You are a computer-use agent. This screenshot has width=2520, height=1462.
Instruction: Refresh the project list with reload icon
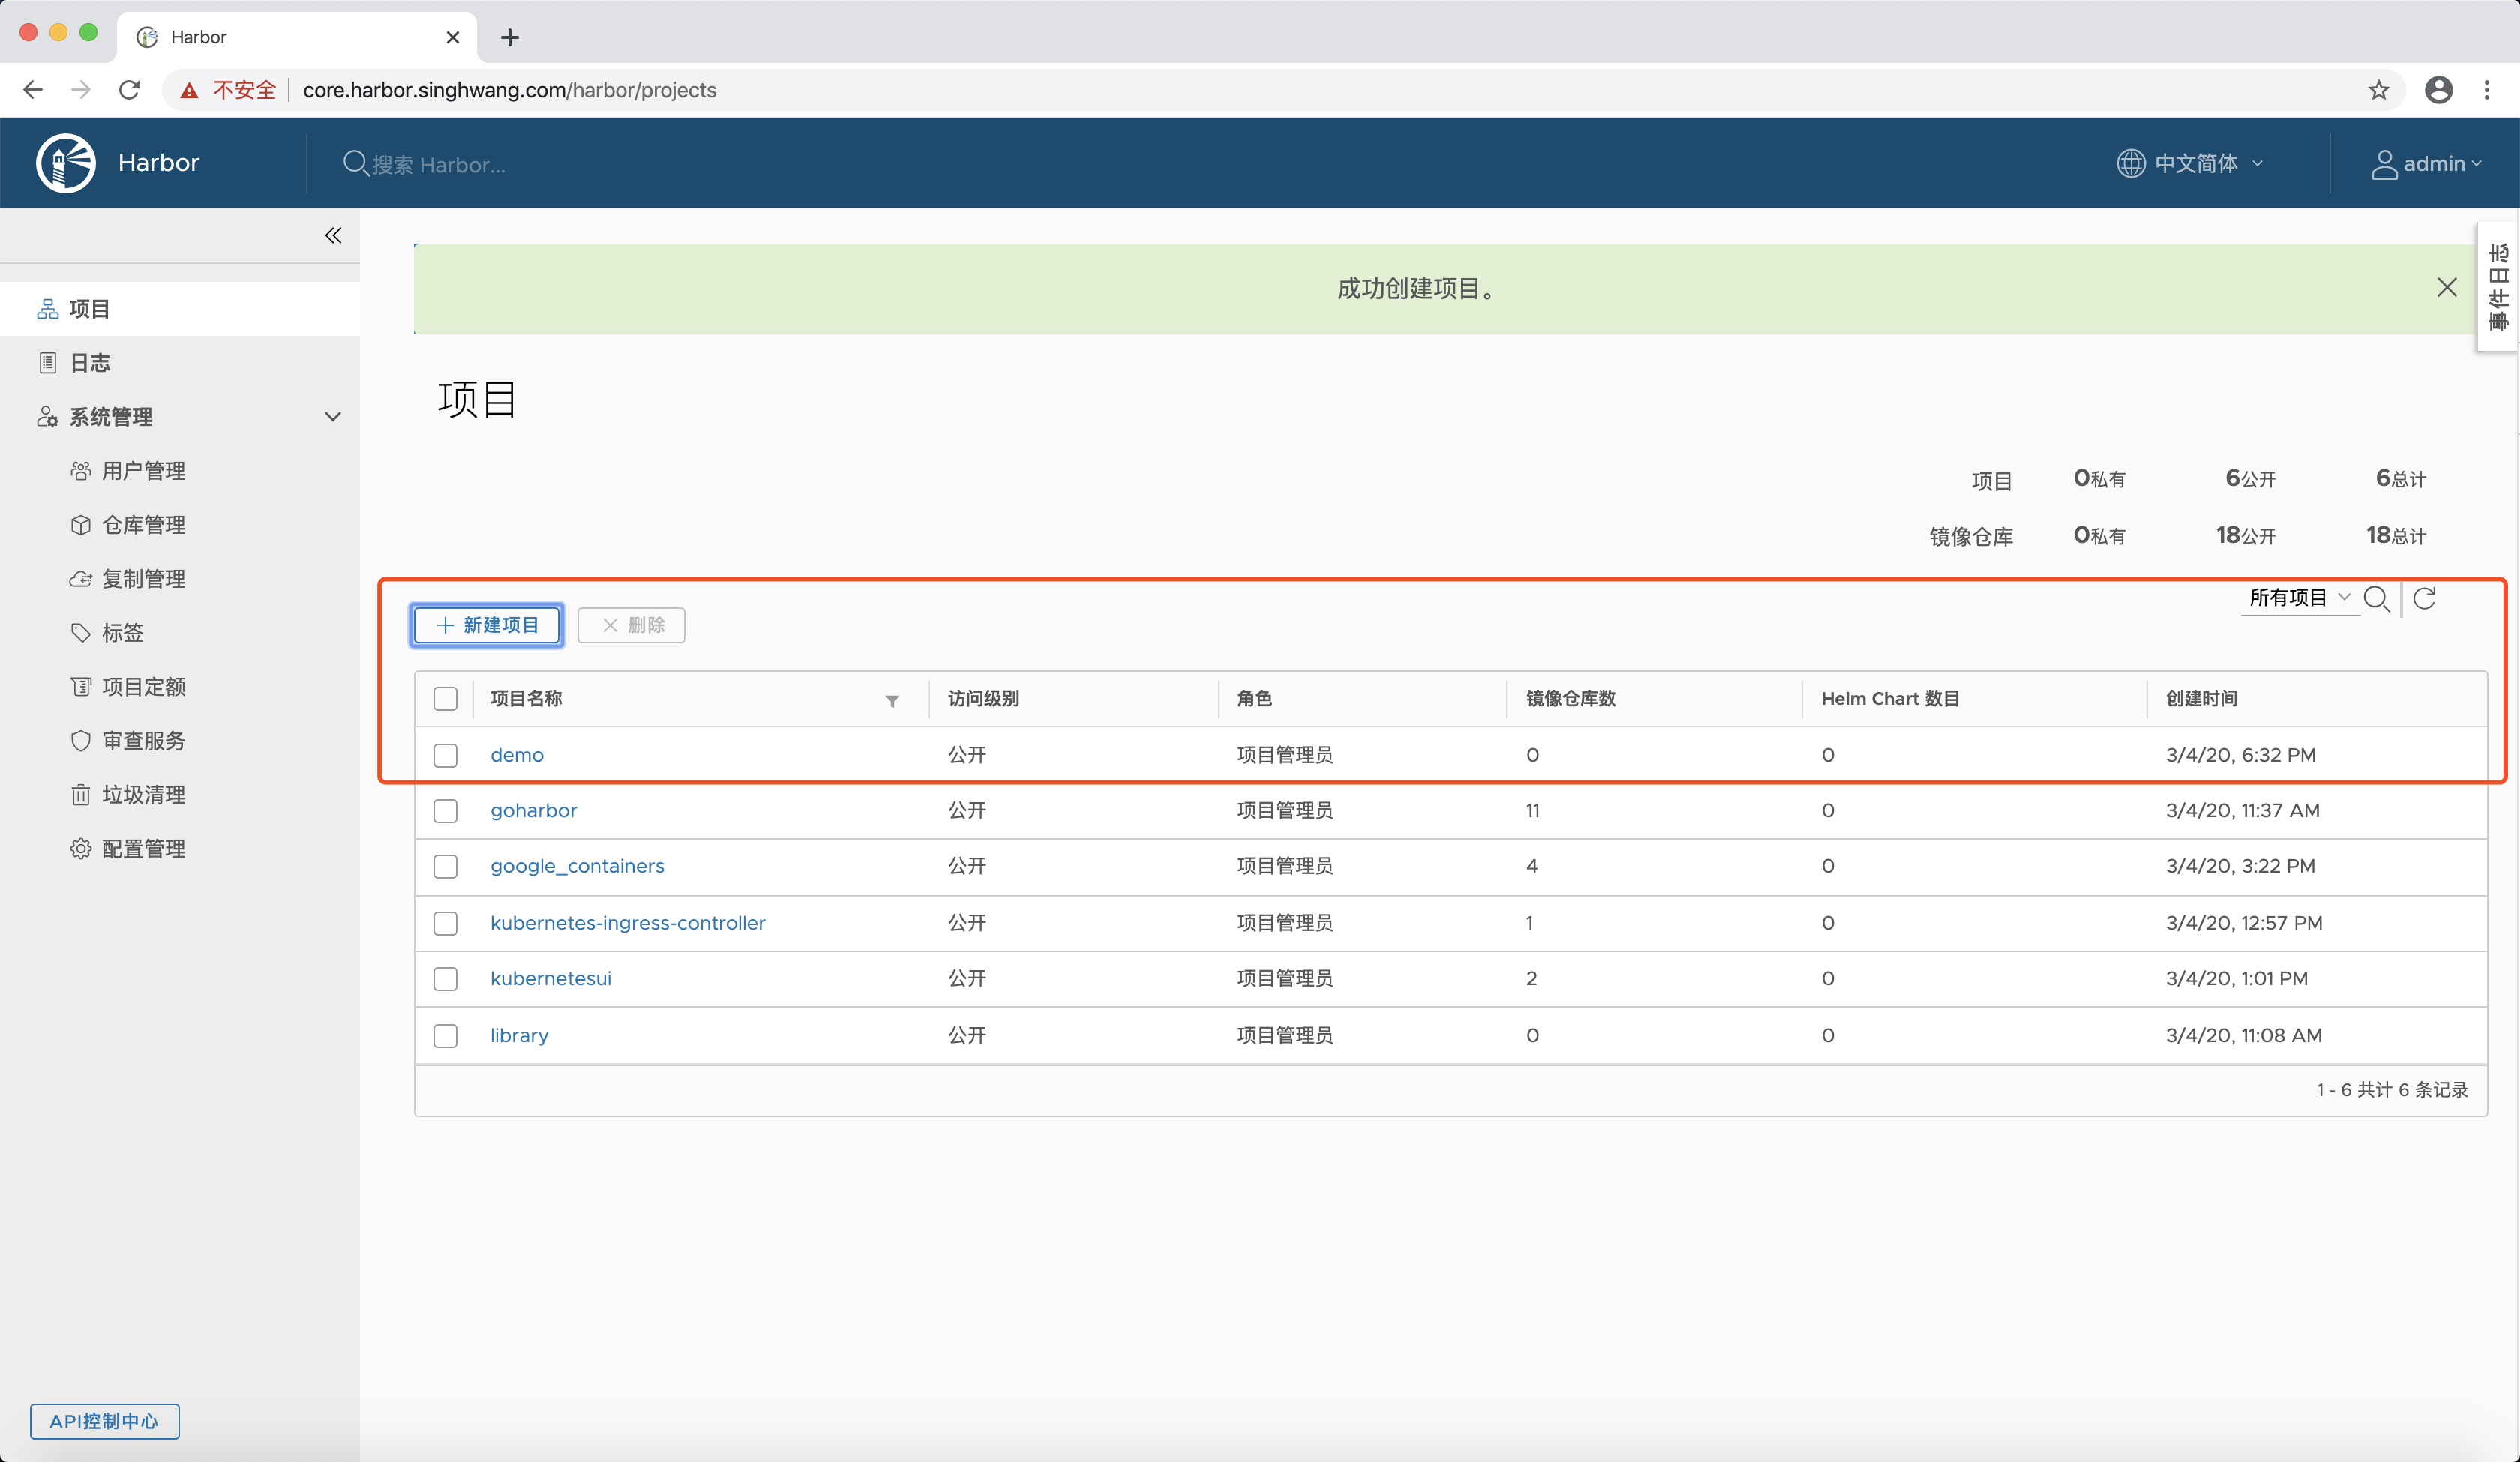[x=2424, y=598]
